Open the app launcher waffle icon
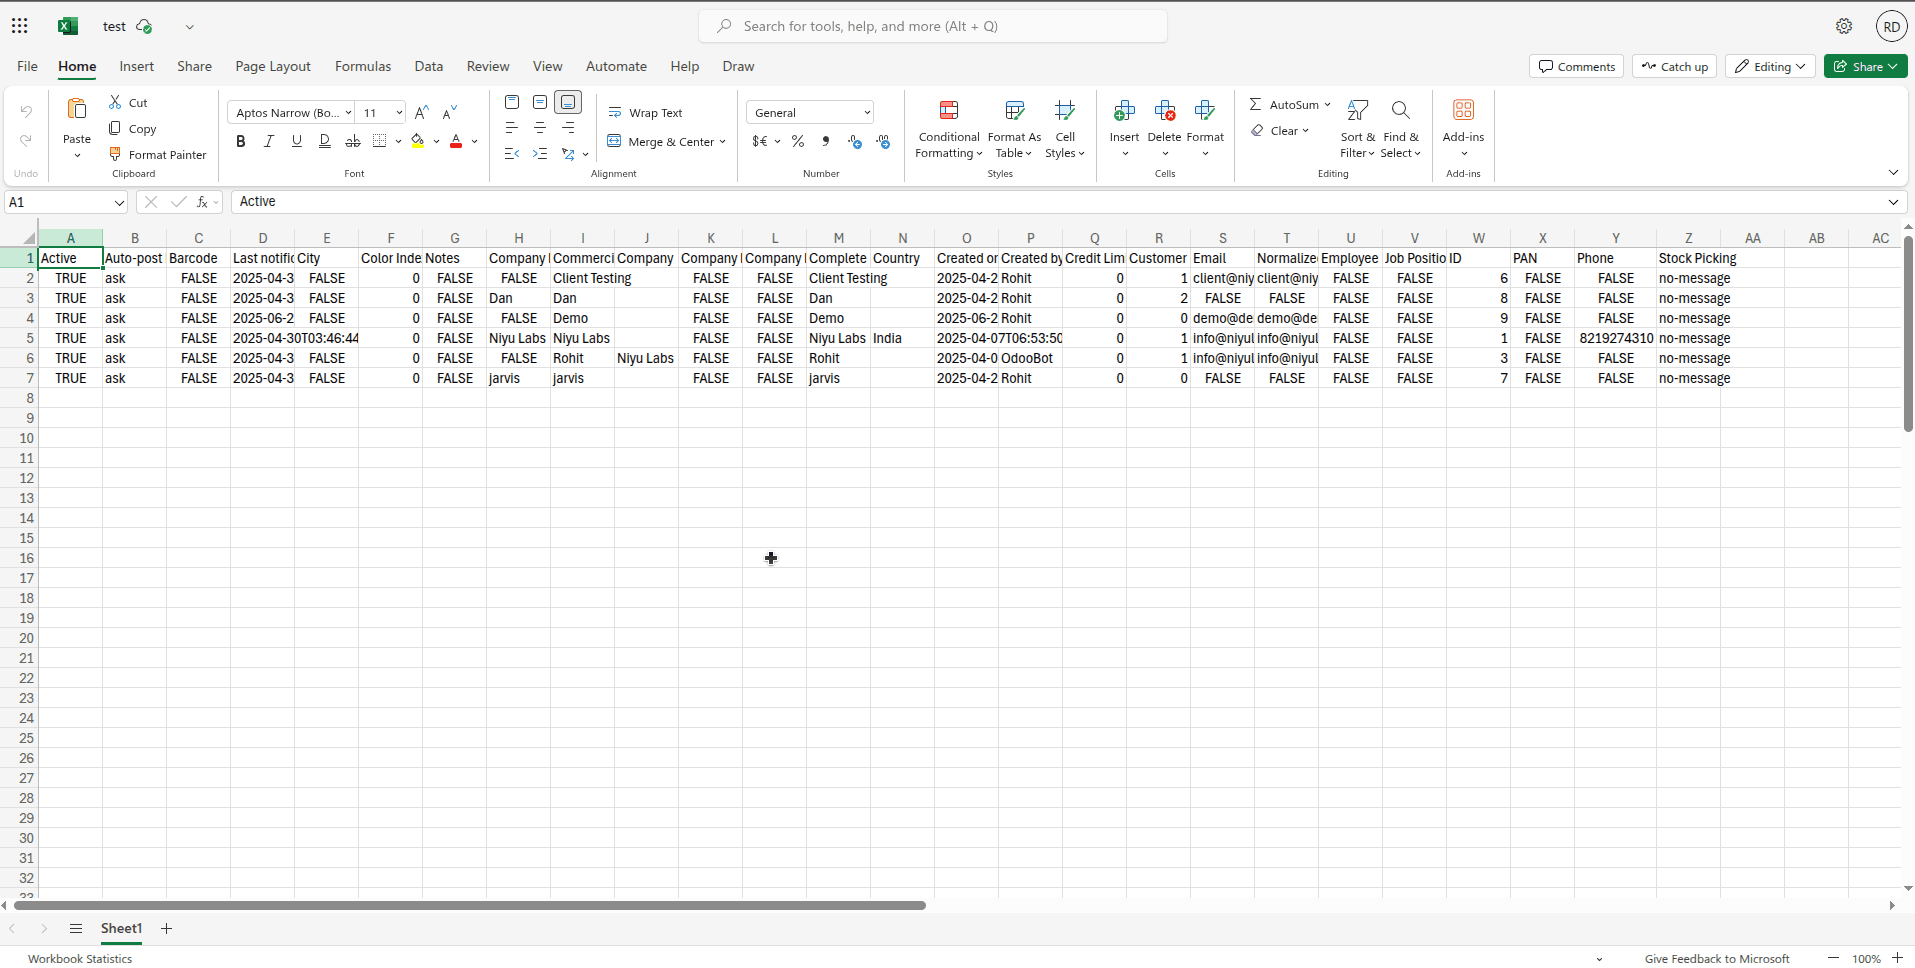Viewport: 1915px width, 968px height. 20,26
